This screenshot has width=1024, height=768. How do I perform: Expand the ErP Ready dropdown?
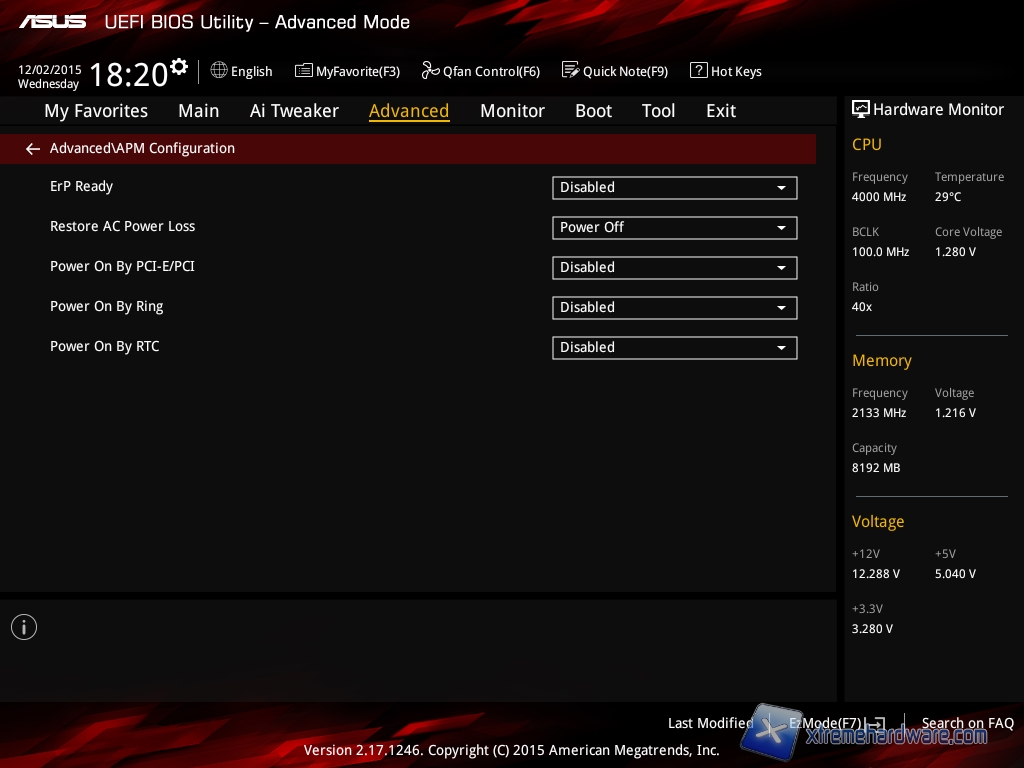(674, 187)
